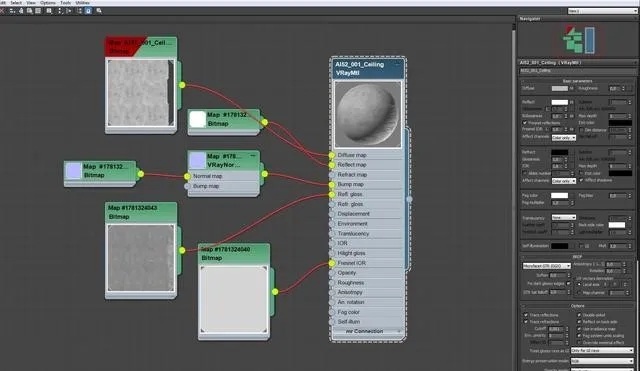Click output socket of Map #1781324040 node
This screenshot has width=640, height=371.
275,291
